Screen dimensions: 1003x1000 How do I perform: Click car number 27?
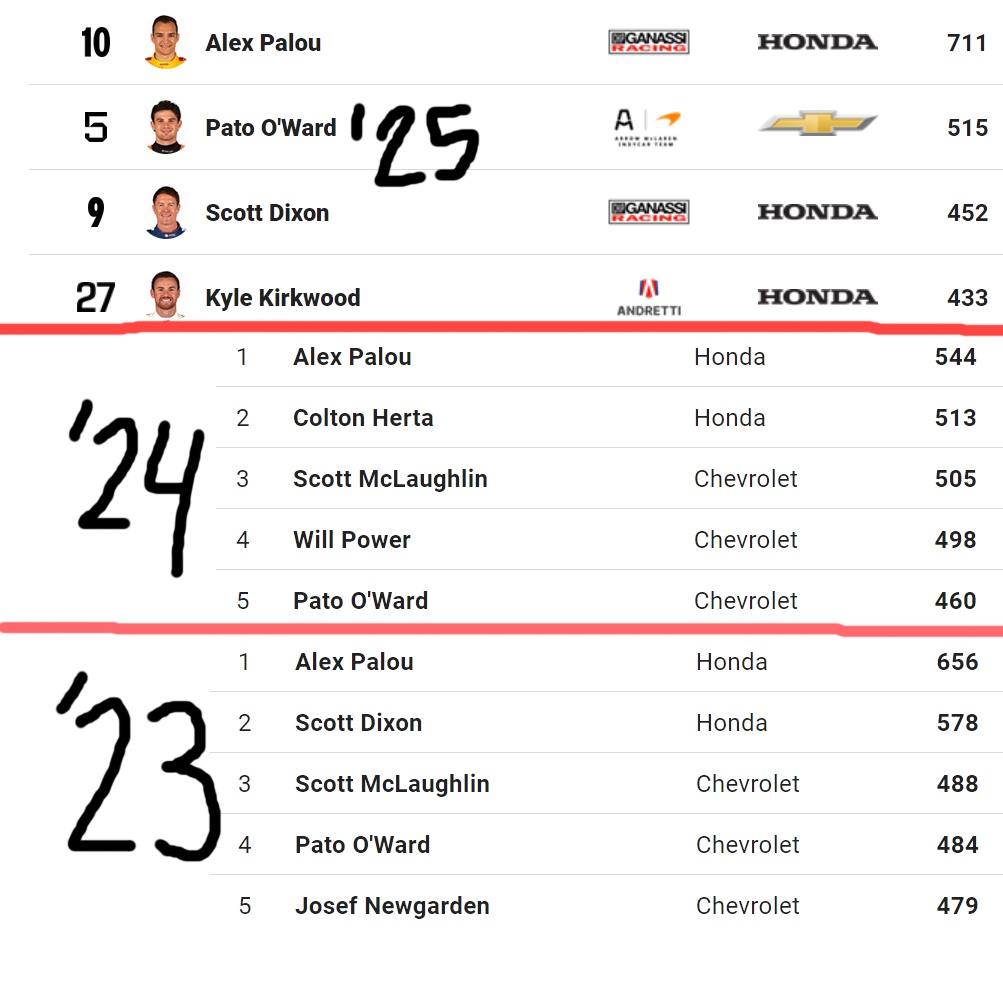(x=96, y=298)
